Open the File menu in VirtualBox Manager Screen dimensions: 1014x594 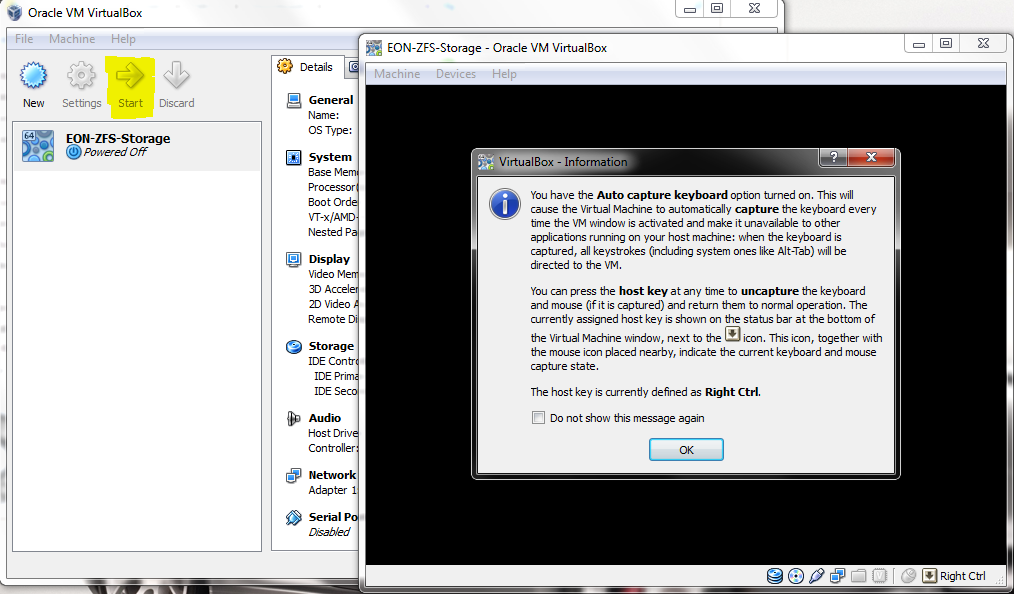pos(24,39)
